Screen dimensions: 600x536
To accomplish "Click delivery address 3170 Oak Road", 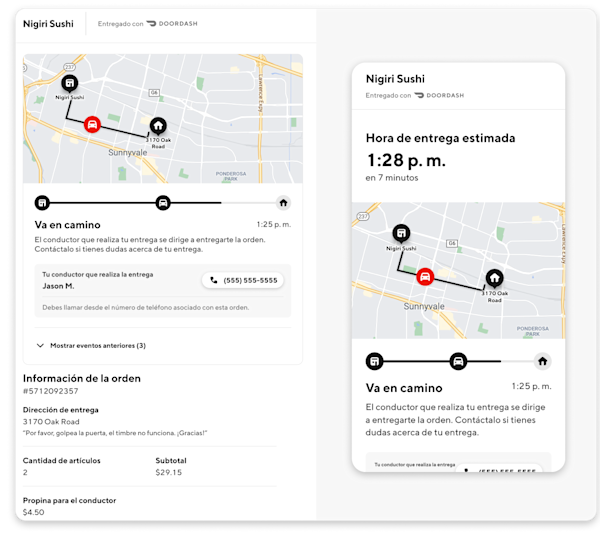I will click(x=51, y=422).
